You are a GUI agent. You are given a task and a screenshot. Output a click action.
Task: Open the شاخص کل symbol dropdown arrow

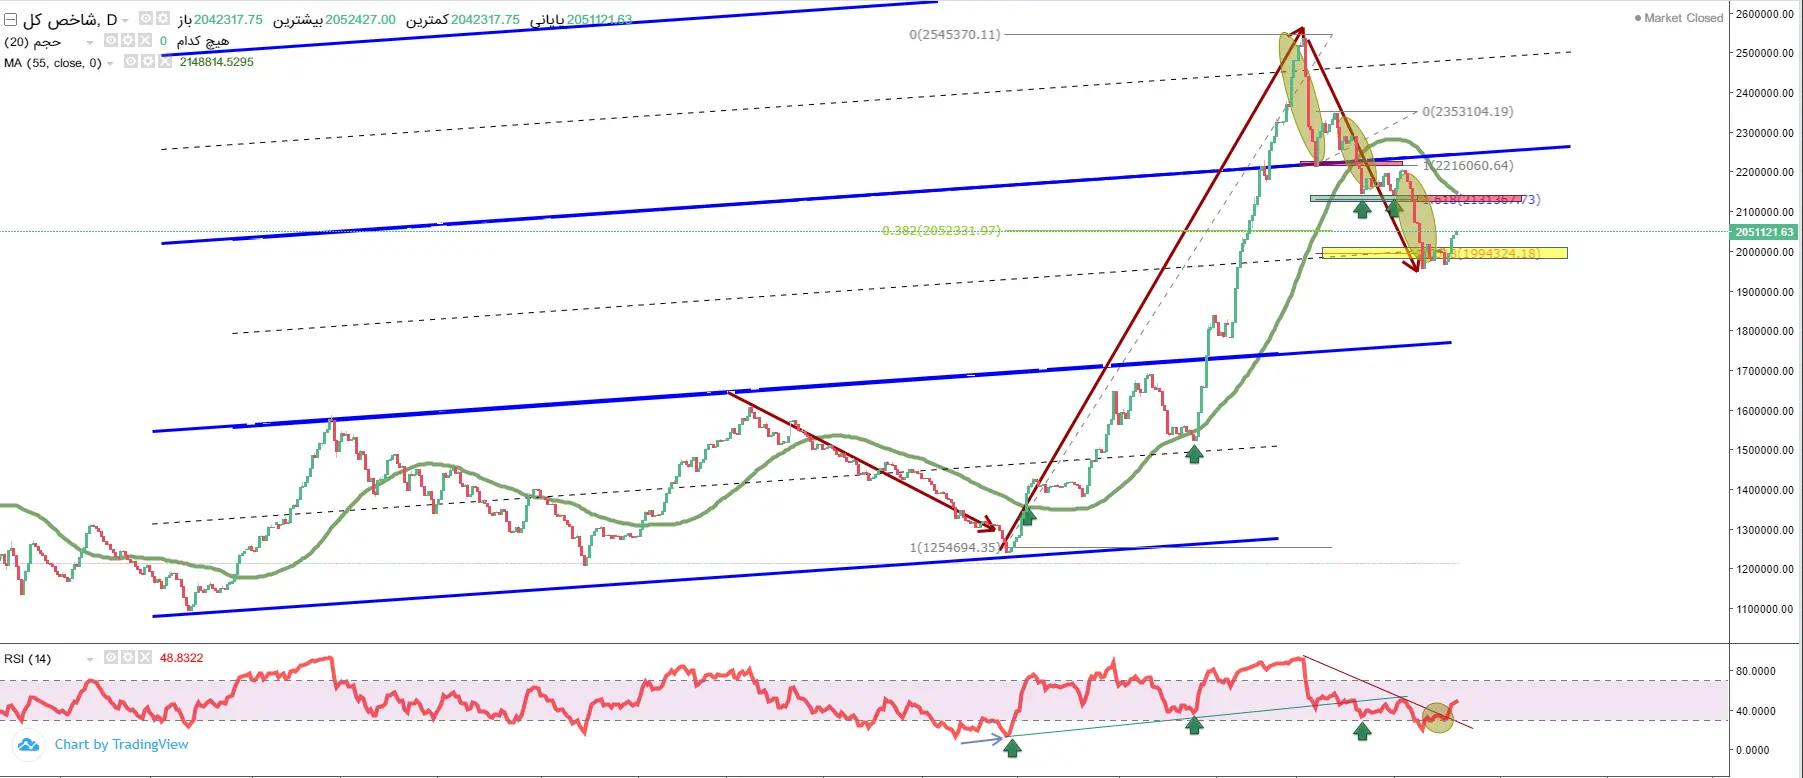click(126, 21)
